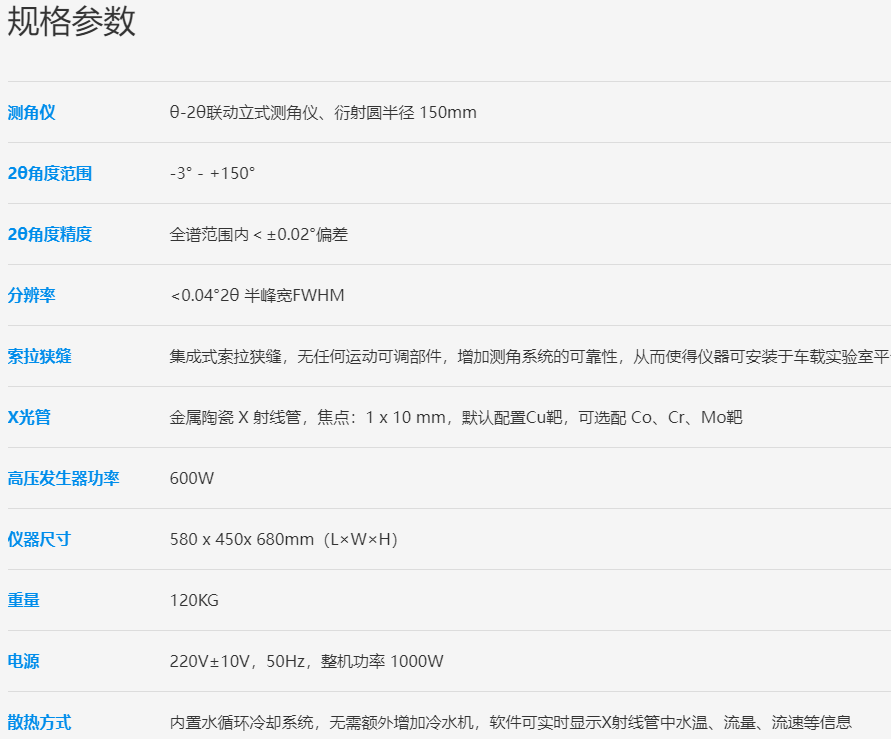Select the 分辨率 label
The height and width of the screenshot is (739, 891).
(x=31, y=295)
